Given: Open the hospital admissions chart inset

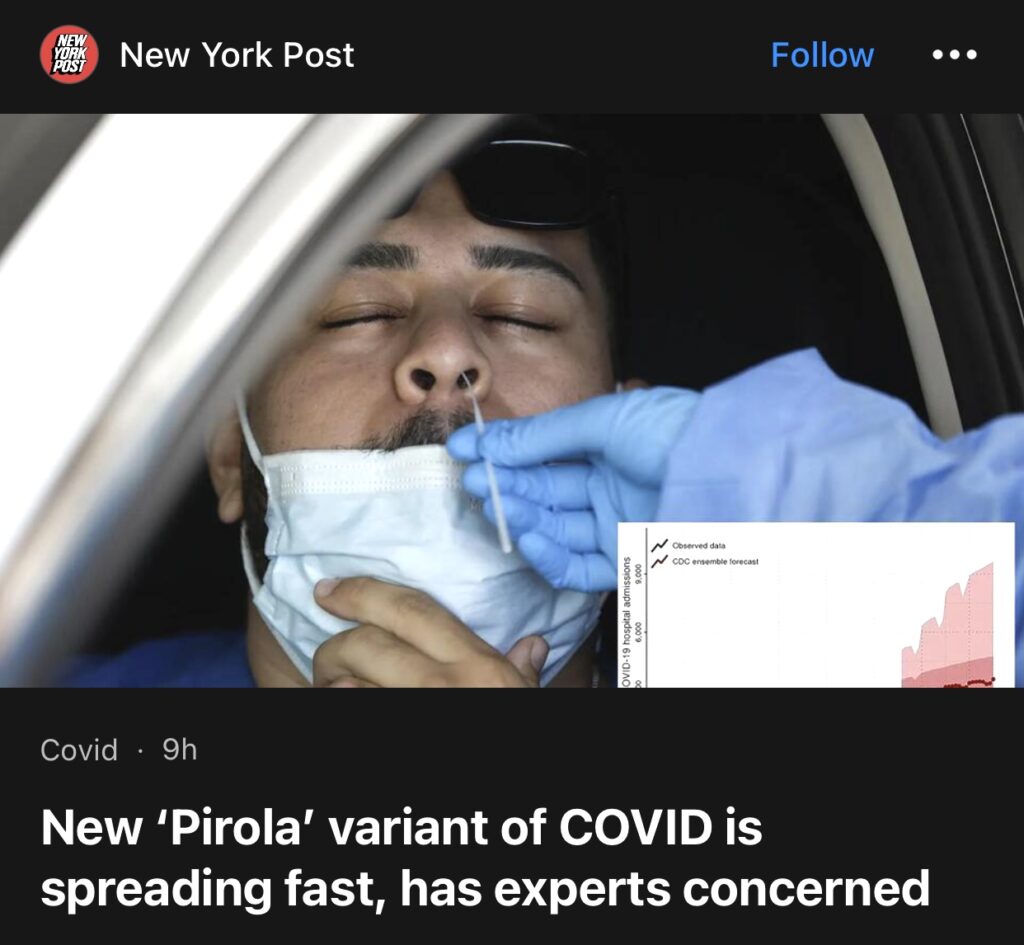Looking at the screenshot, I should pos(816,605).
